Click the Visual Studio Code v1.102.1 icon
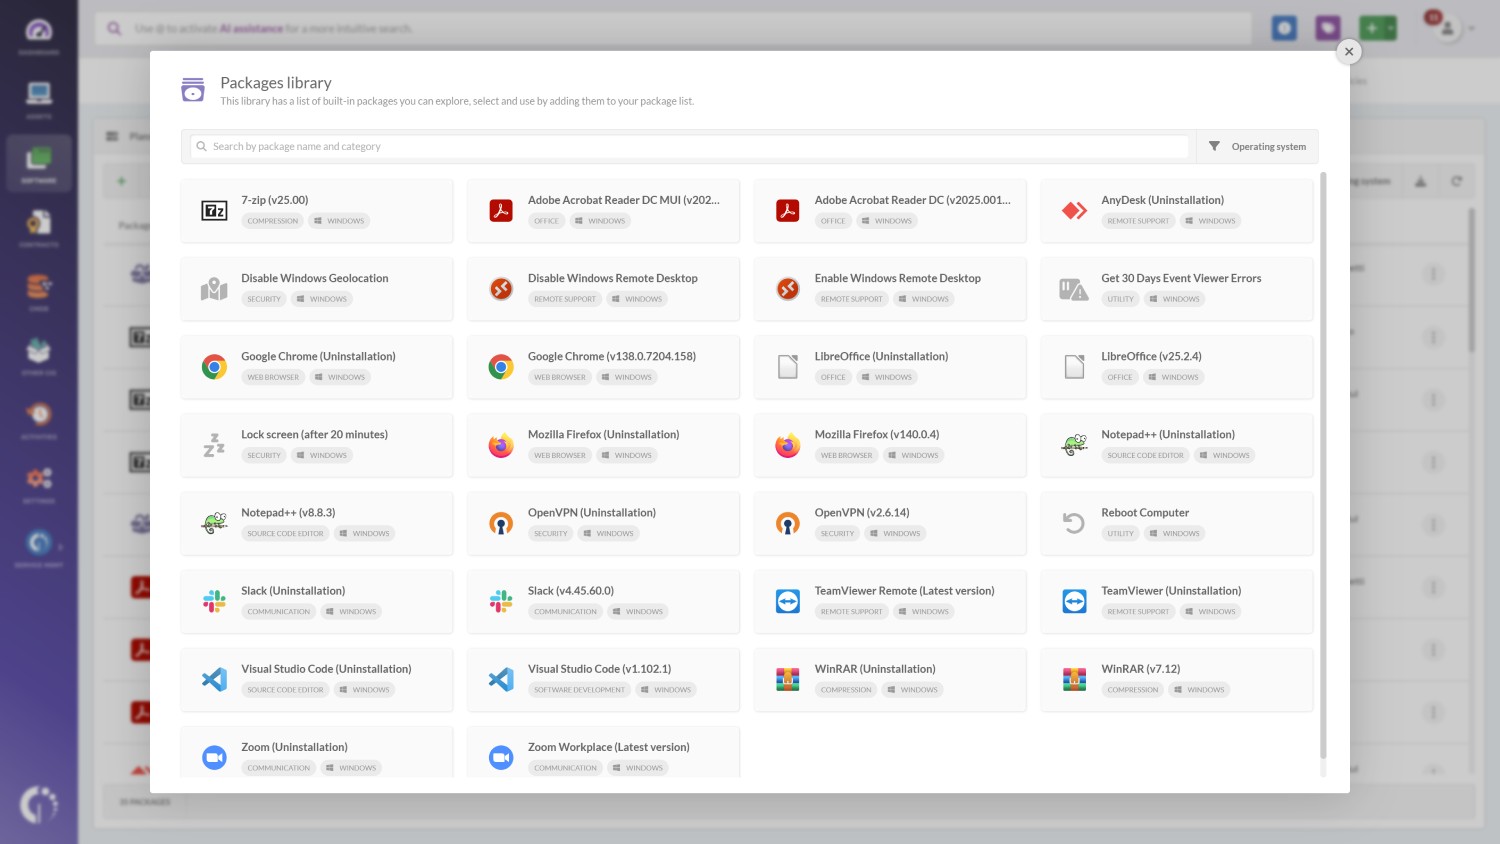1500x844 pixels. click(x=501, y=679)
